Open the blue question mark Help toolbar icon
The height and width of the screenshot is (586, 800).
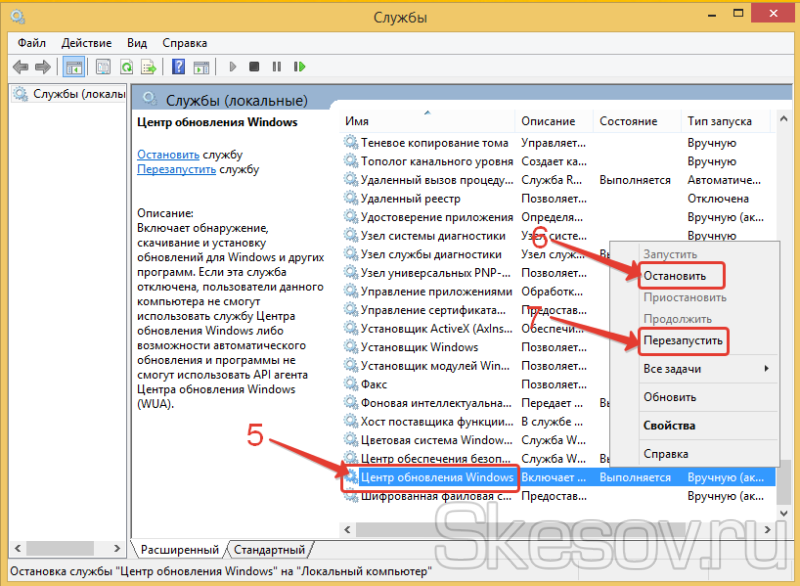point(178,67)
